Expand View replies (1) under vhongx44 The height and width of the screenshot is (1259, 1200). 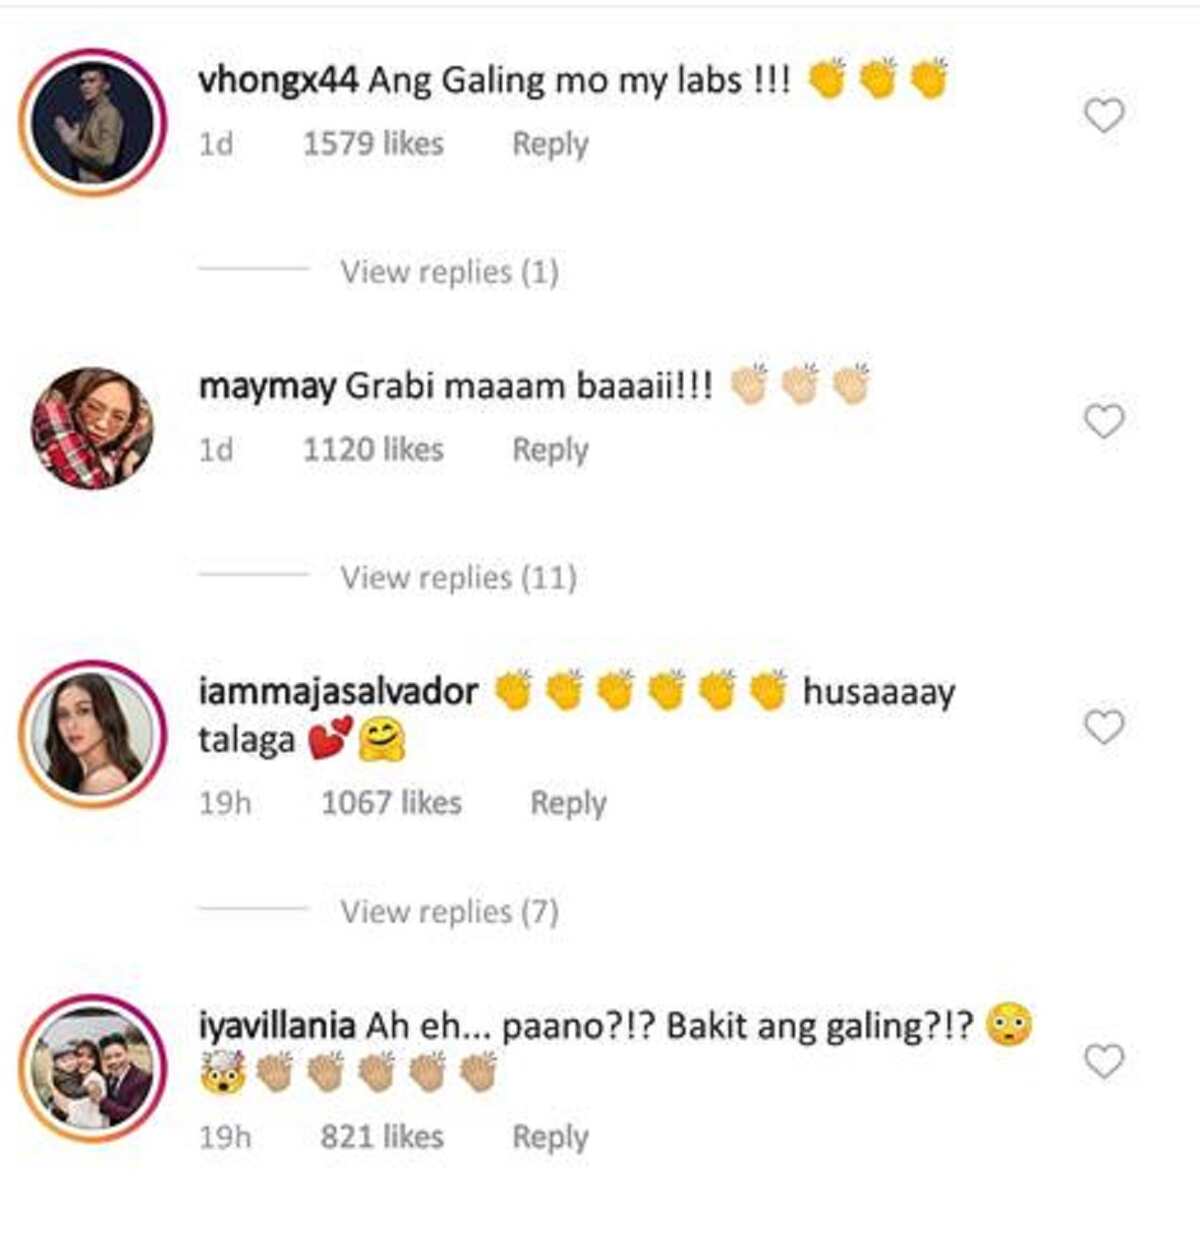point(449,271)
